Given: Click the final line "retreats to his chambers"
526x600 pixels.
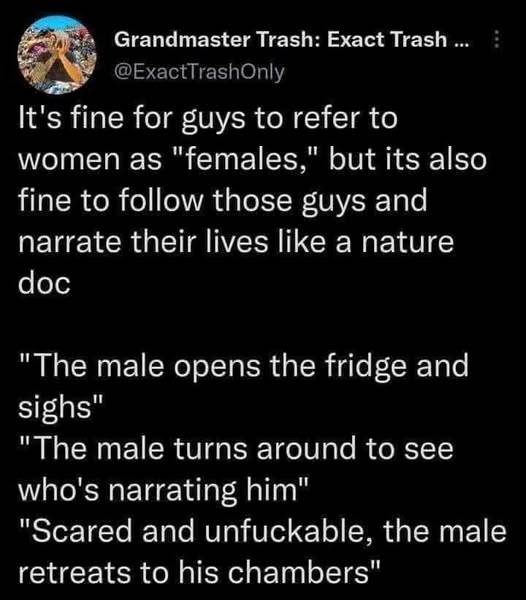Looking at the screenshot, I should [x=200, y=573].
